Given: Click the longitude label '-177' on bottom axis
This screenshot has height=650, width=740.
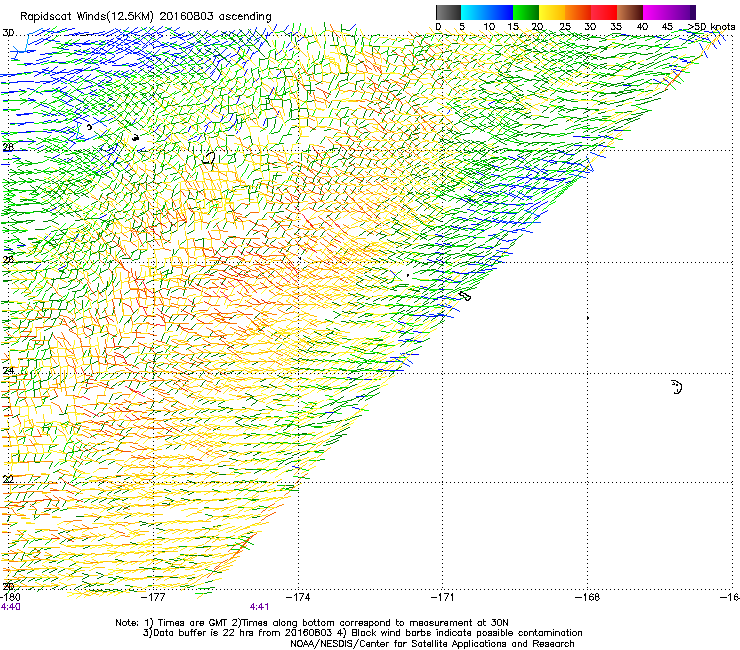Looking at the screenshot, I should (x=154, y=597).
